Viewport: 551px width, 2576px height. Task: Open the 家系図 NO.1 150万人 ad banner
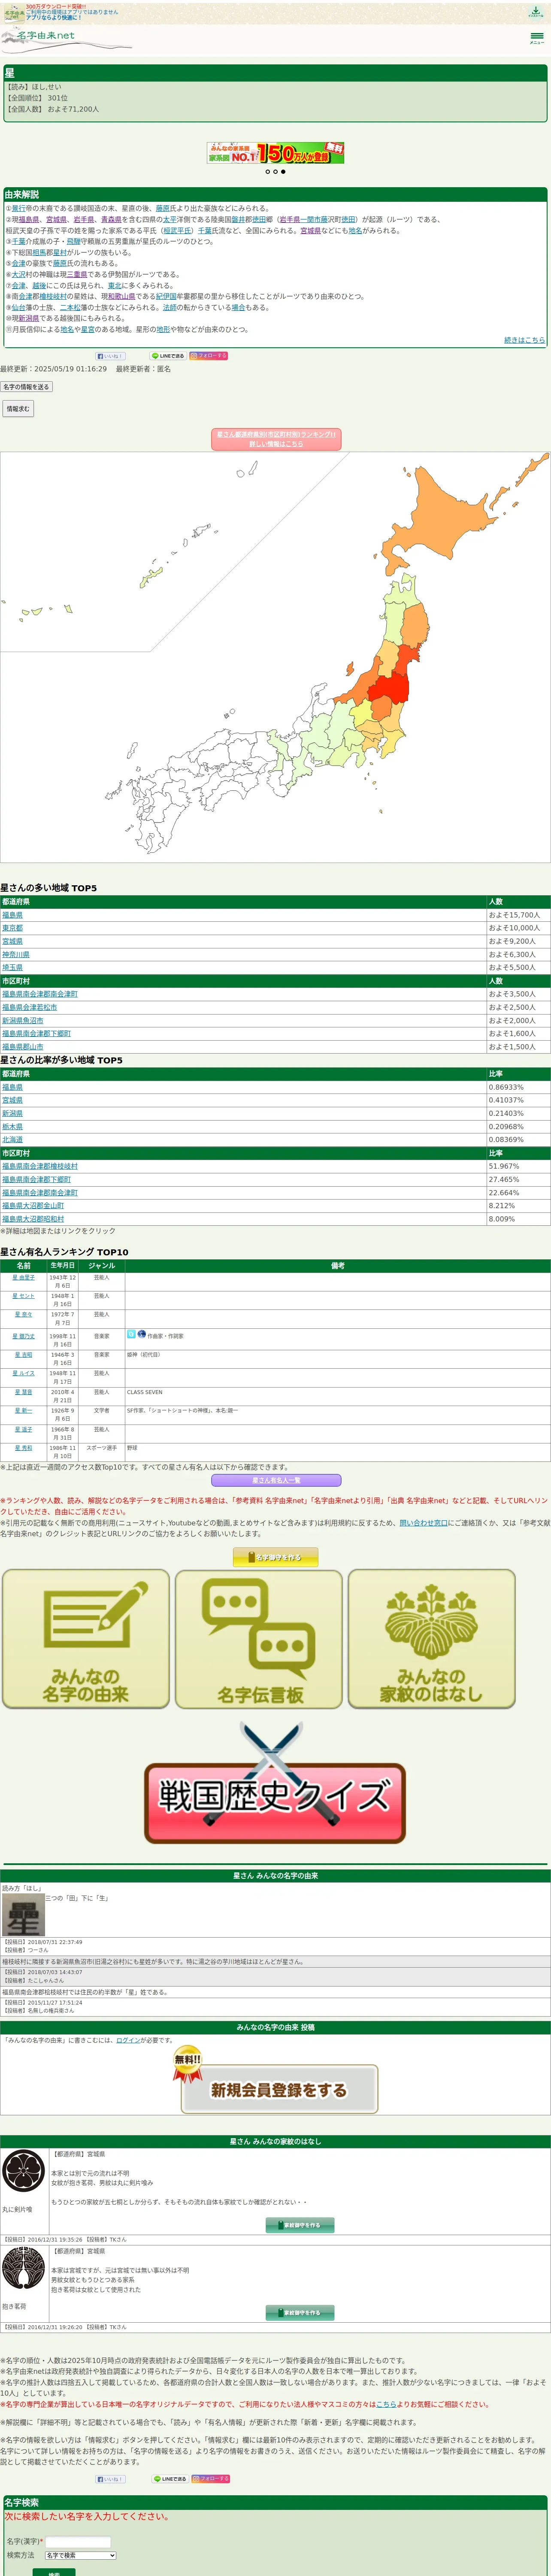[x=275, y=153]
